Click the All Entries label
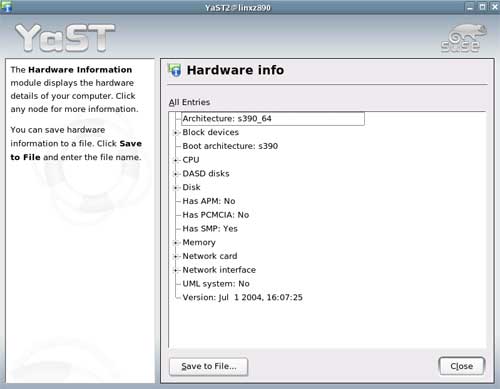This screenshot has width=500, height=389. (x=189, y=102)
